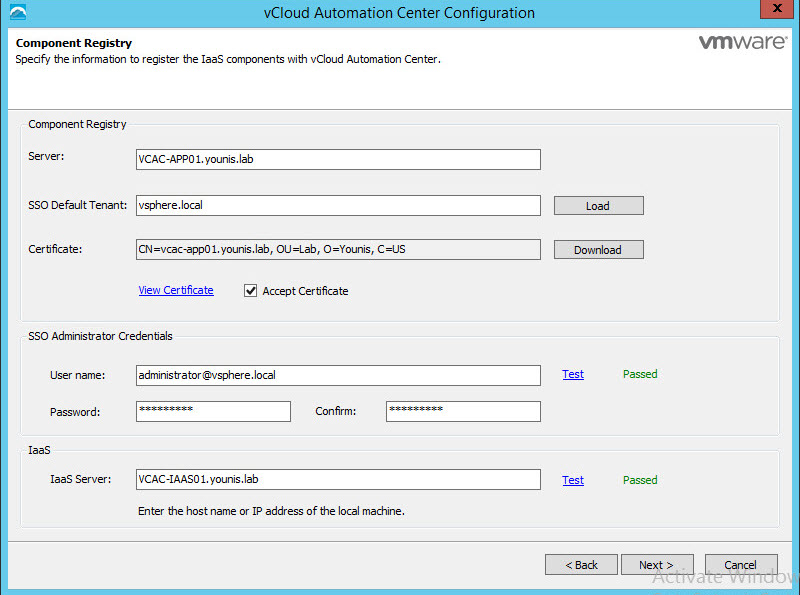Proceed with the Next button
Screen dimensions: 800x595
coord(655,565)
